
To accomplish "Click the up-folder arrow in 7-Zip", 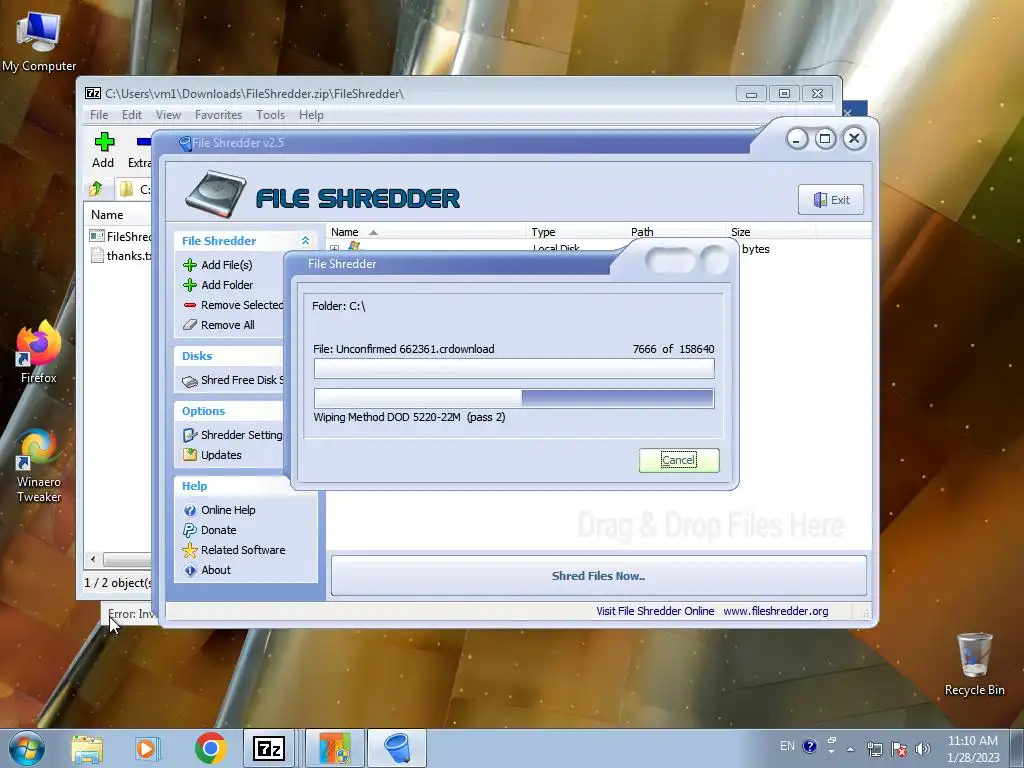I will click(95, 189).
